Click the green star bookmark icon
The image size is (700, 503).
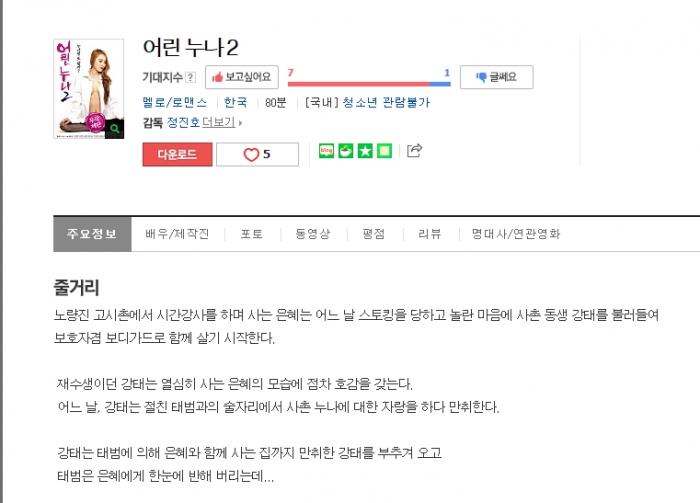coord(365,151)
